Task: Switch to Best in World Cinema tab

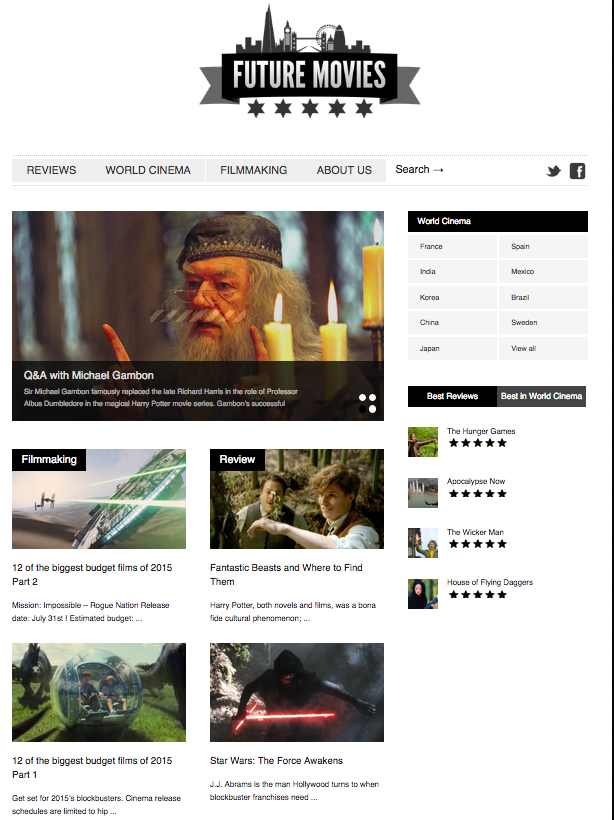Action: pyautogui.click(x=541, y=396)
